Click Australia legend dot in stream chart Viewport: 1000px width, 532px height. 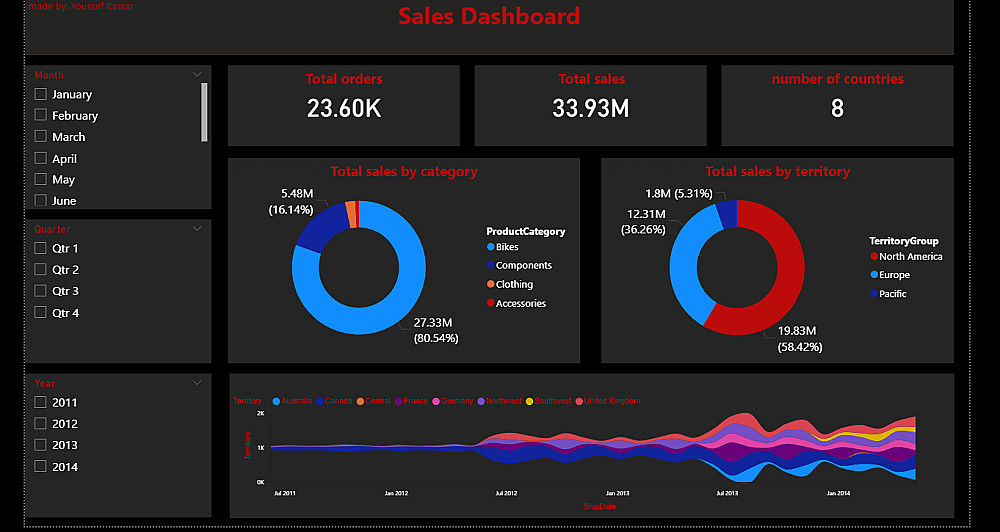tap(276, 401)
